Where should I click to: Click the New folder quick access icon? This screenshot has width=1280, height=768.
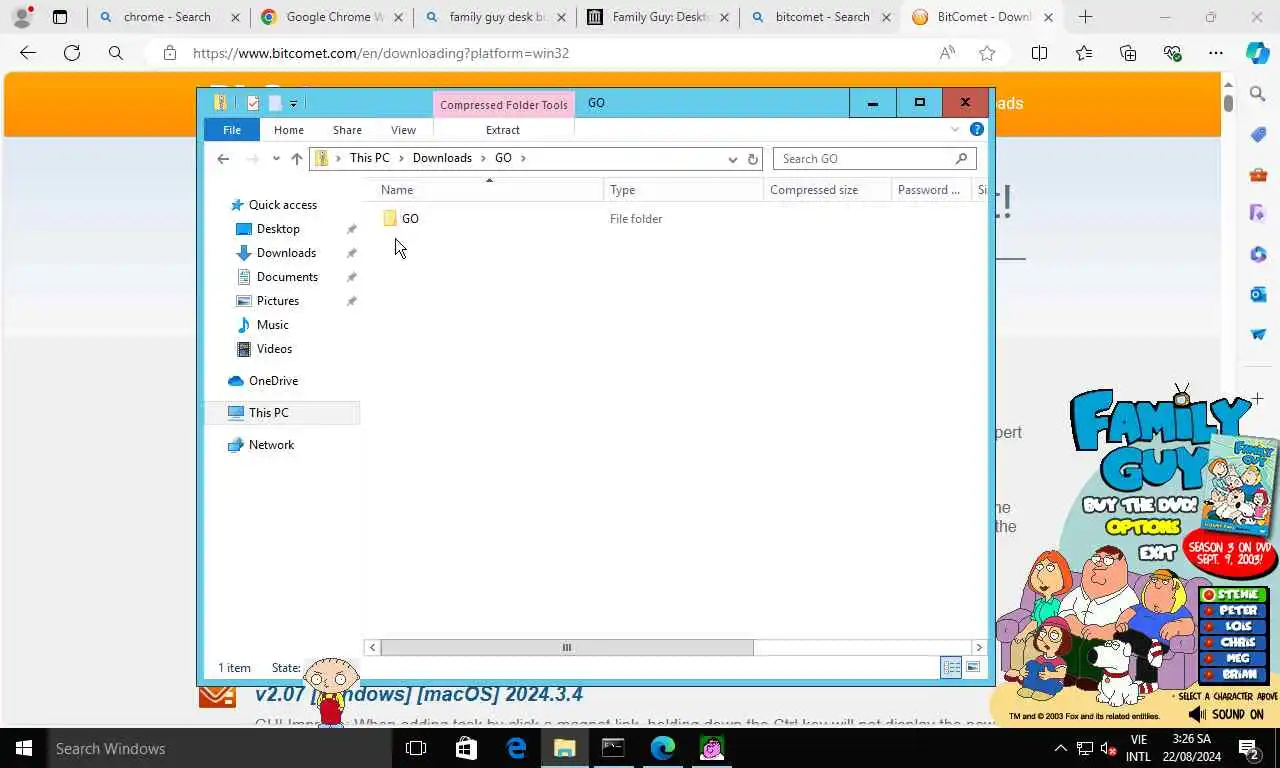coord(275,103)
